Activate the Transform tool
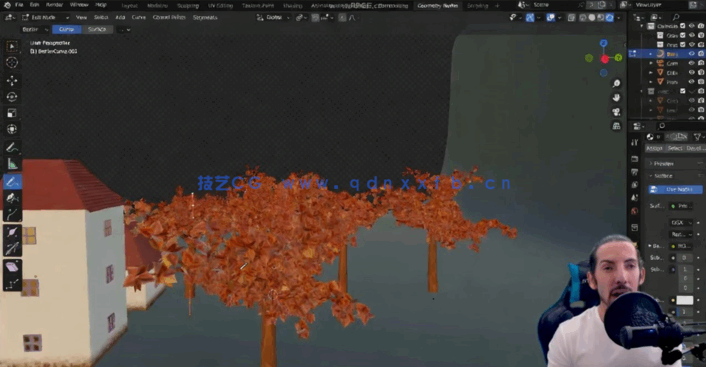This screenshot has height=367, width=706. point(12,129)
